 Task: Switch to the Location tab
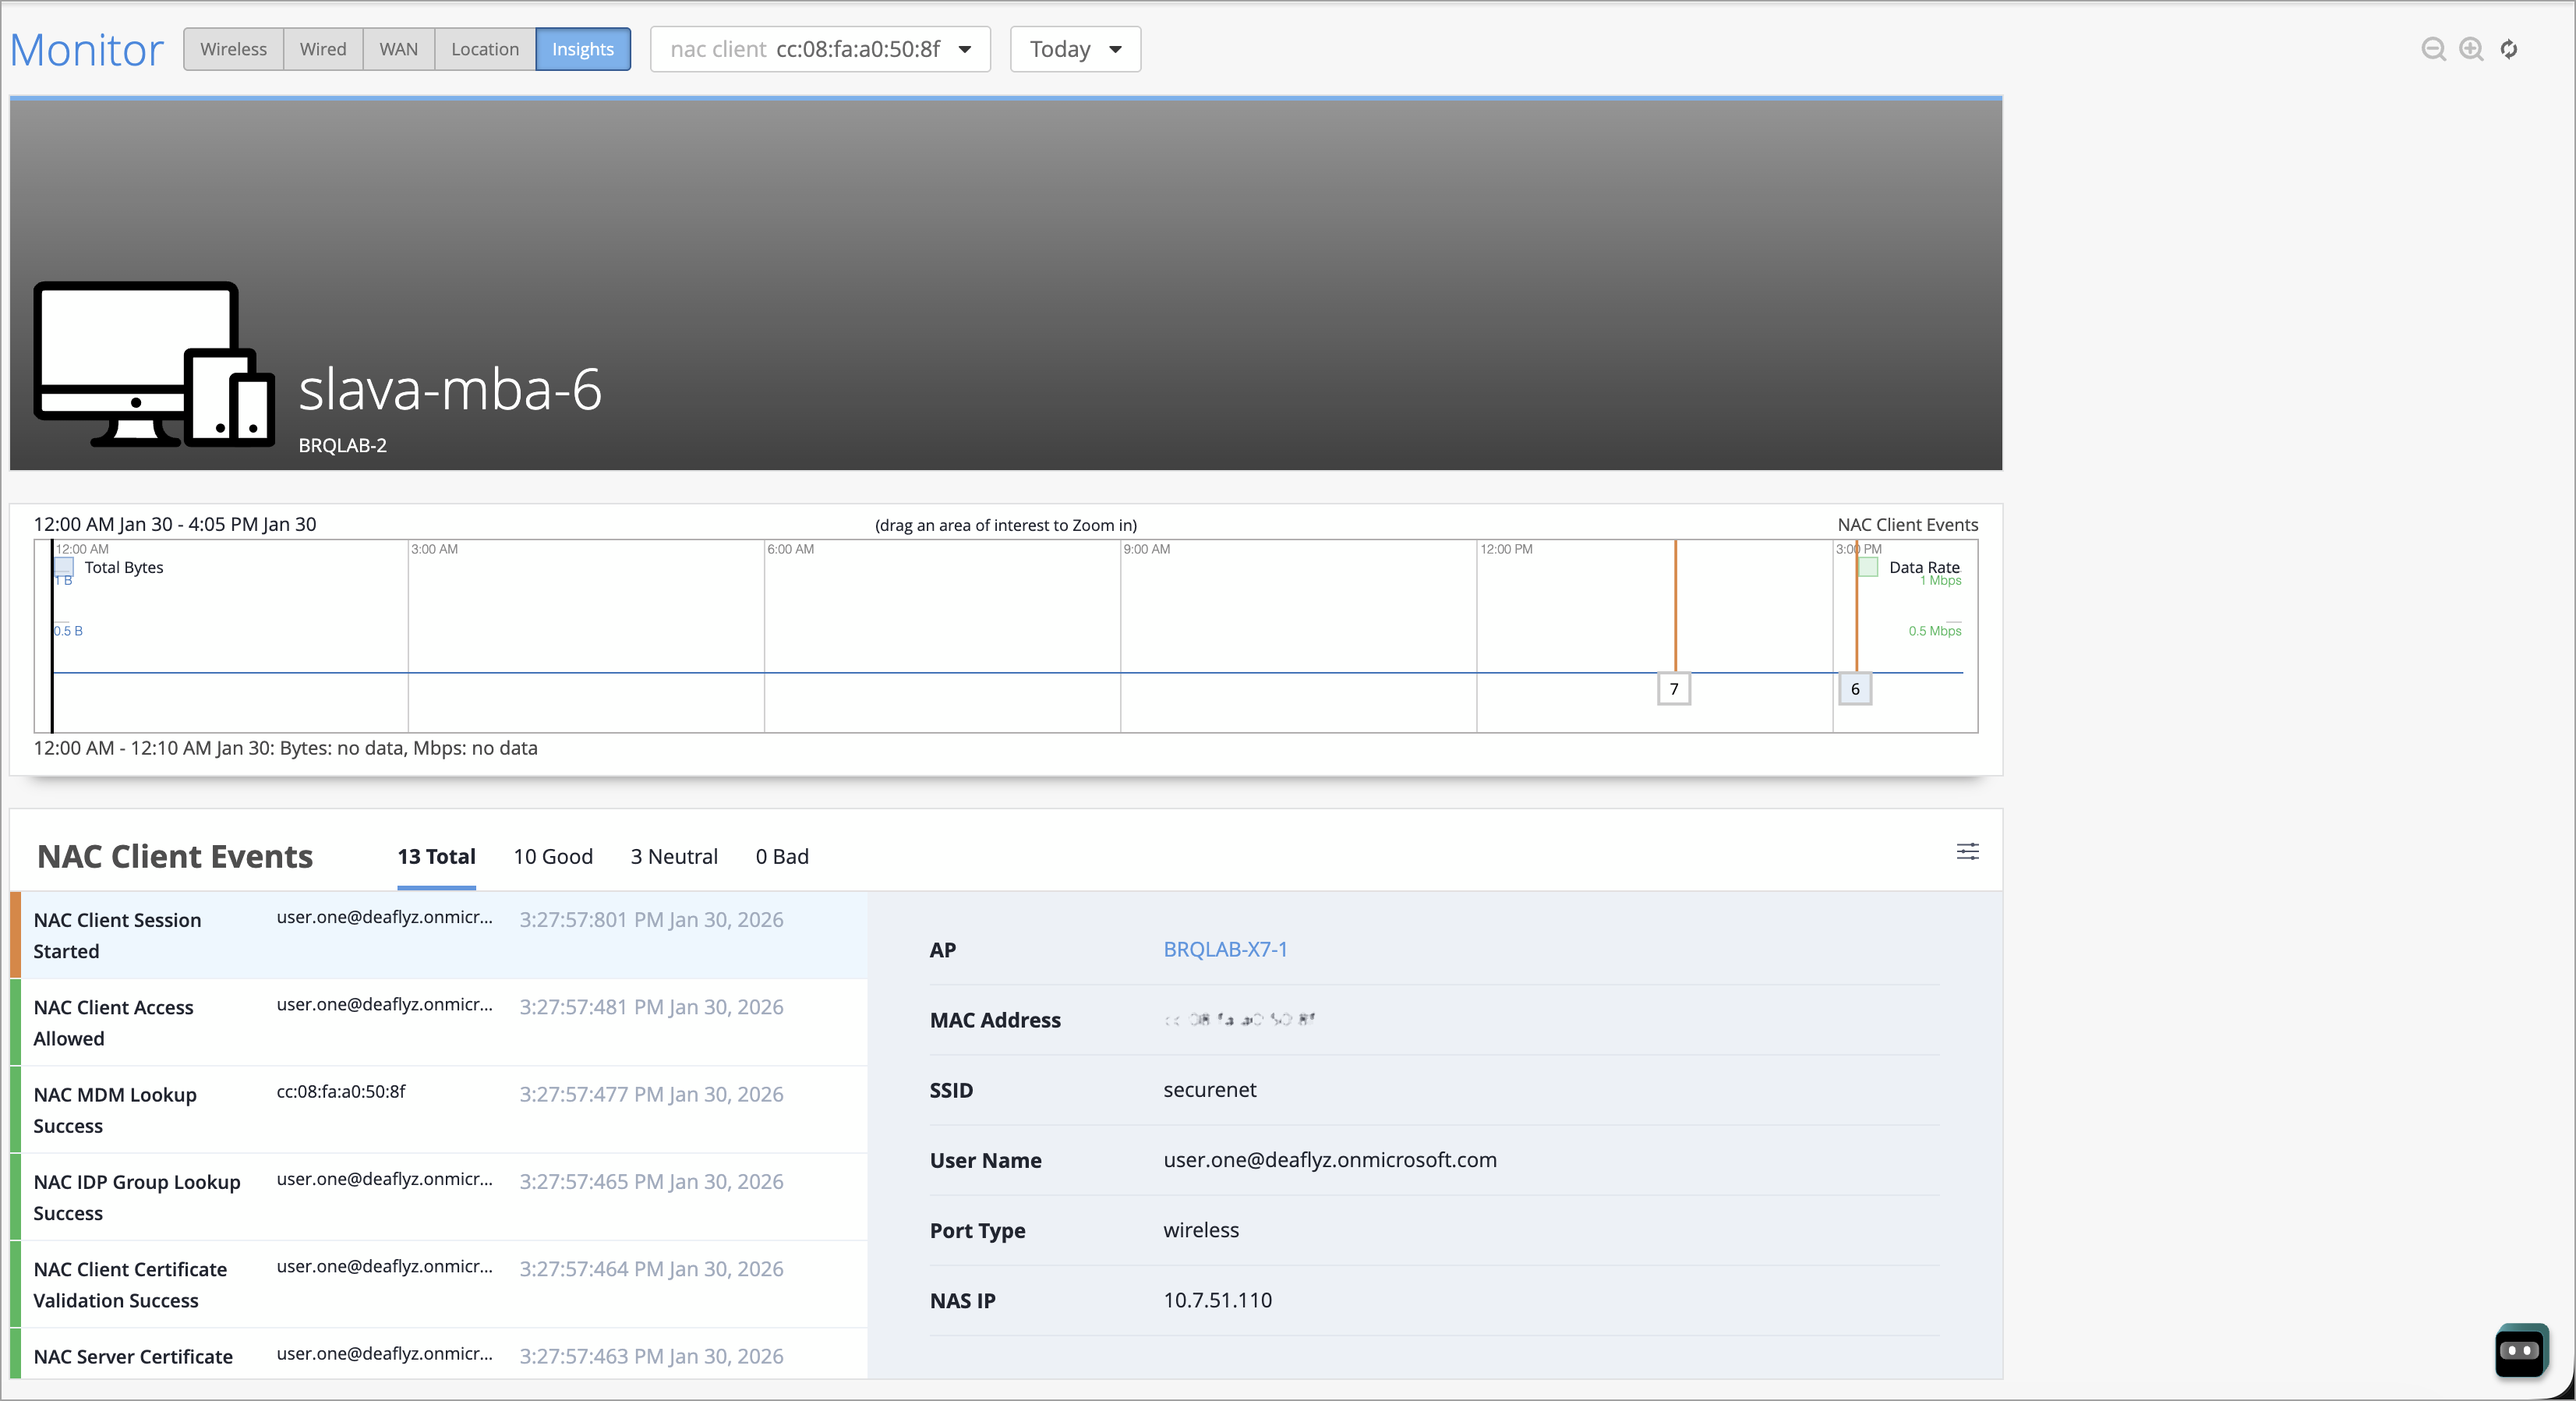(485, 49)
